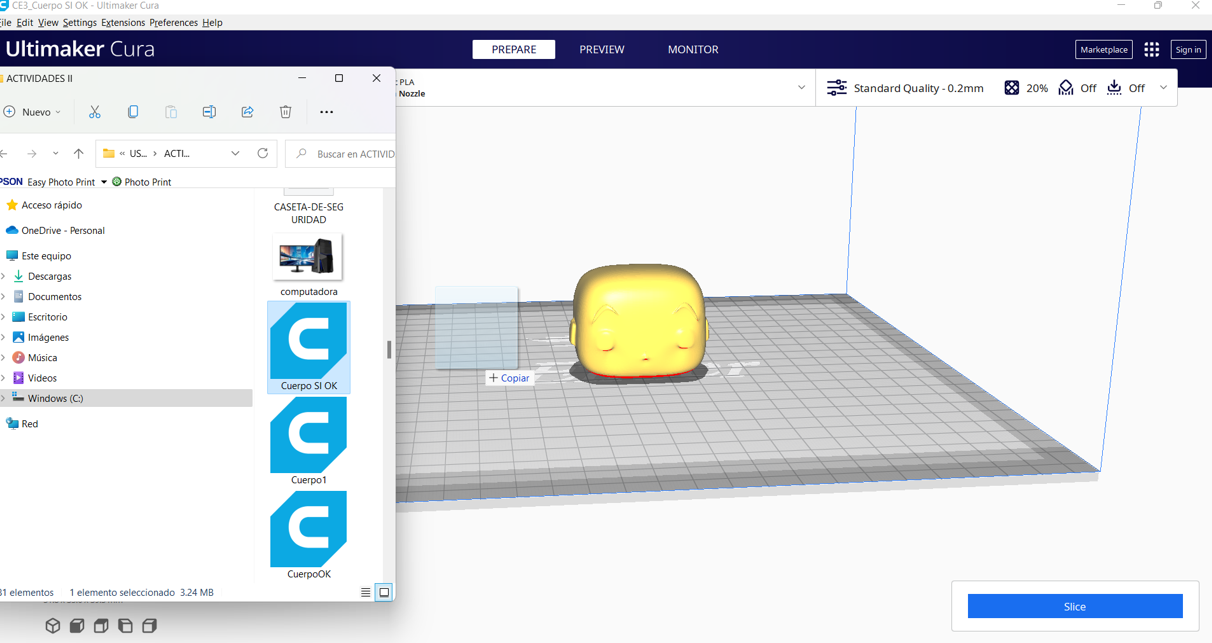The width and height of the screenshot is (1212, 643).
Task: Open the Easy Photo Print dropdown arrow
Action: [104, 182]
